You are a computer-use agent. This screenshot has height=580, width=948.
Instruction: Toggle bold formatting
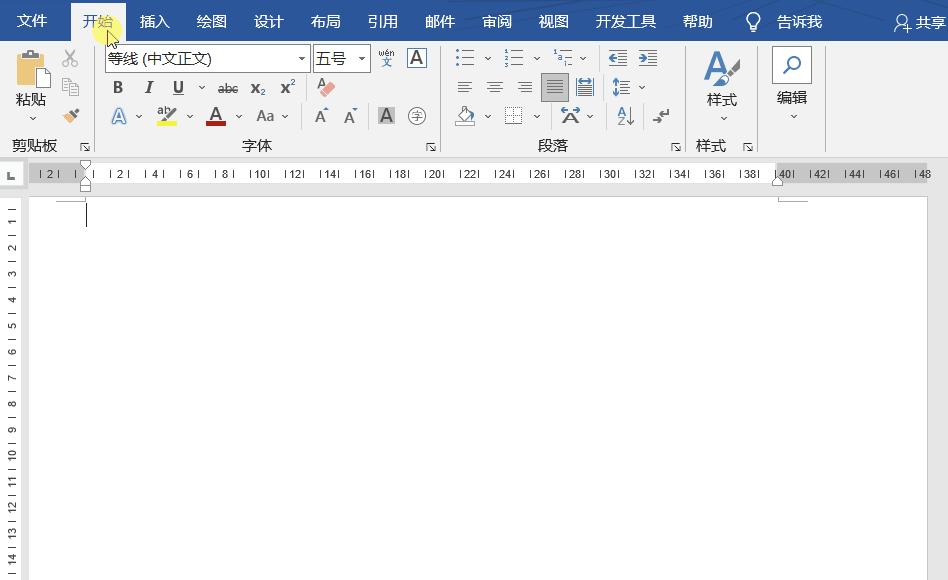point(118,87)
